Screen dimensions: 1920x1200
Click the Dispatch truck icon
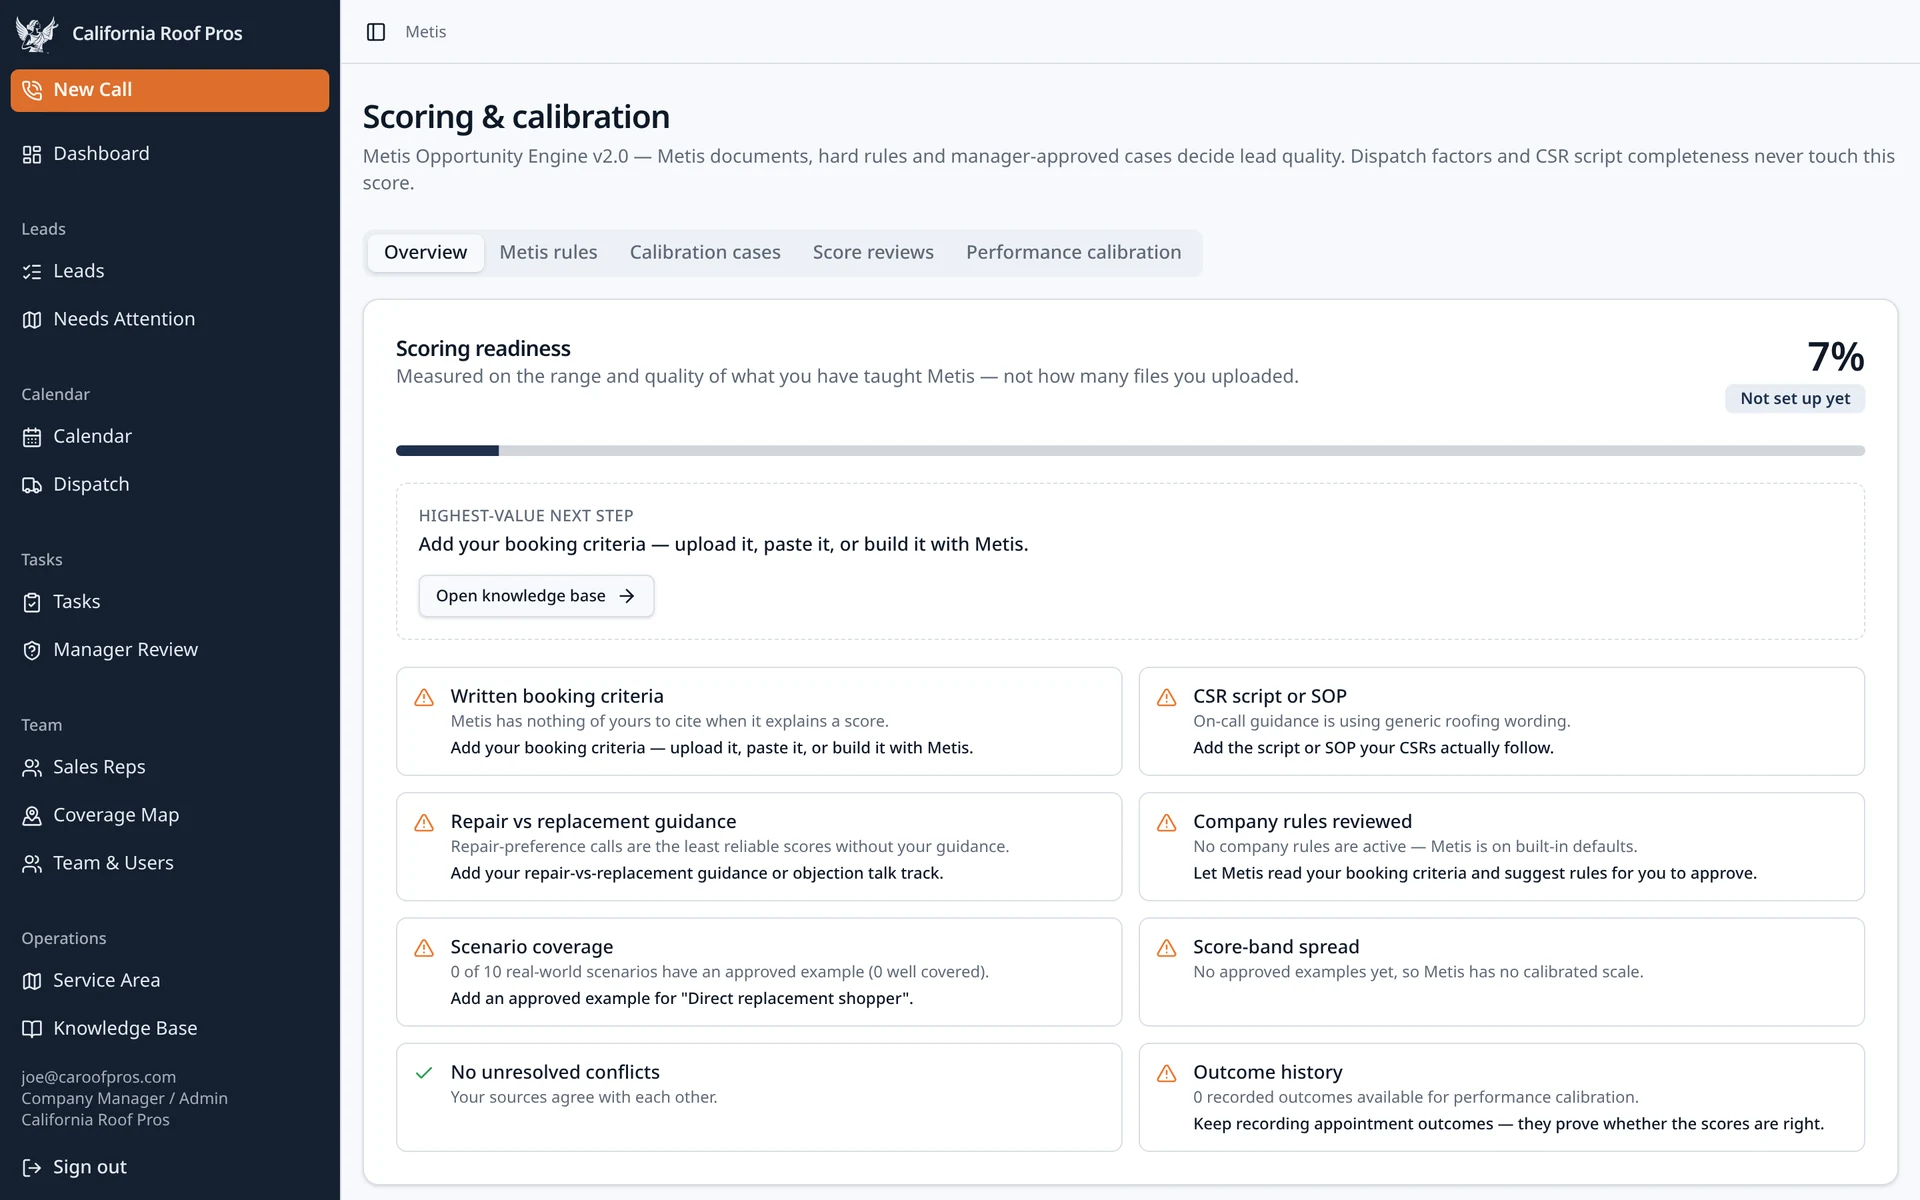point(32,485)
